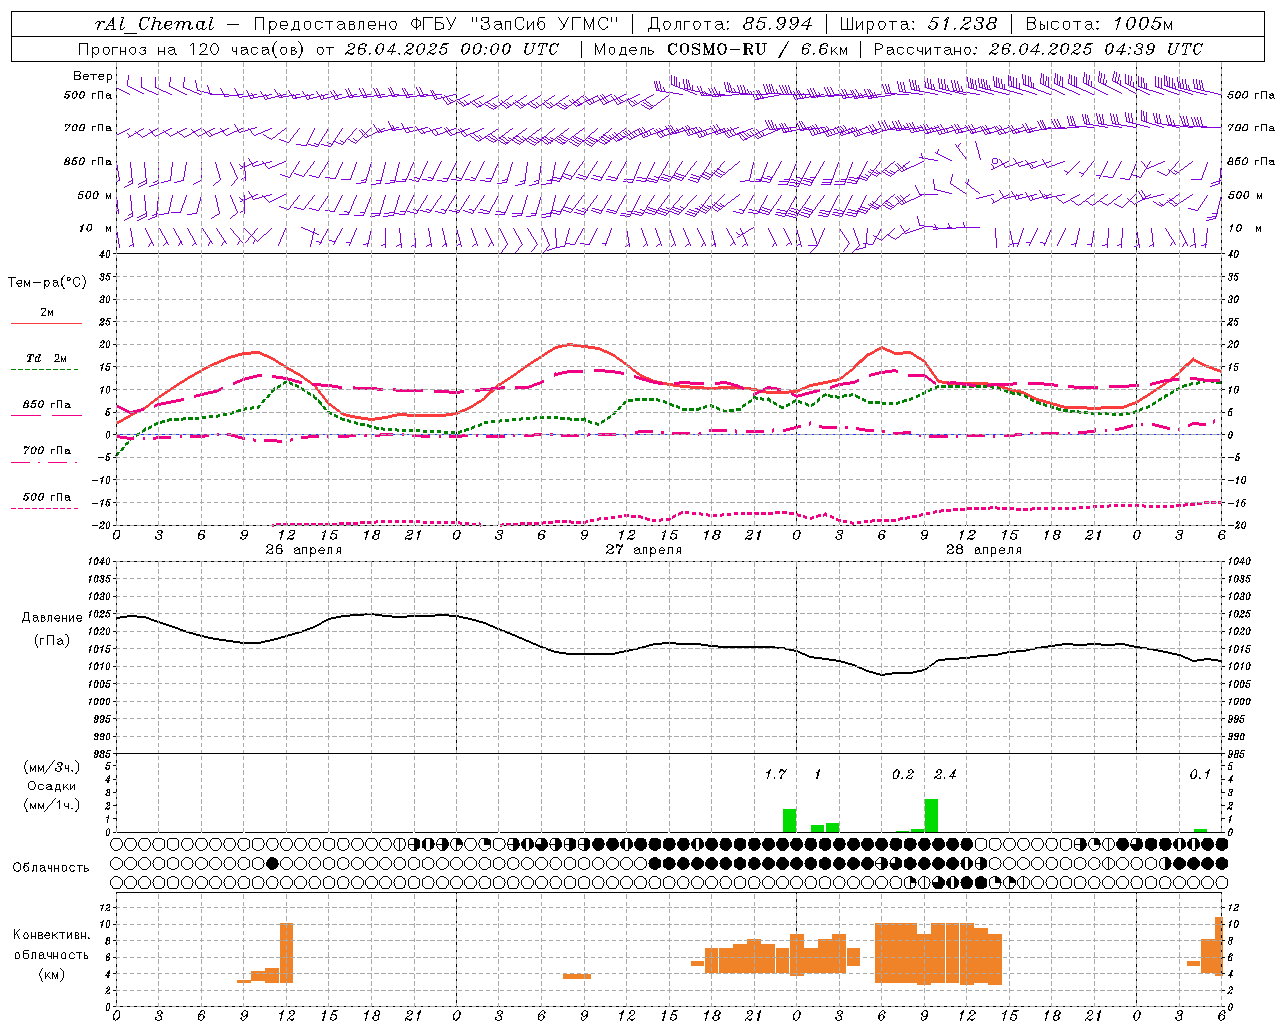This screenshot has height=1024, width=1280.
Task: Click the 0.2 precipitation amount value
Action: tap(903, 774)
